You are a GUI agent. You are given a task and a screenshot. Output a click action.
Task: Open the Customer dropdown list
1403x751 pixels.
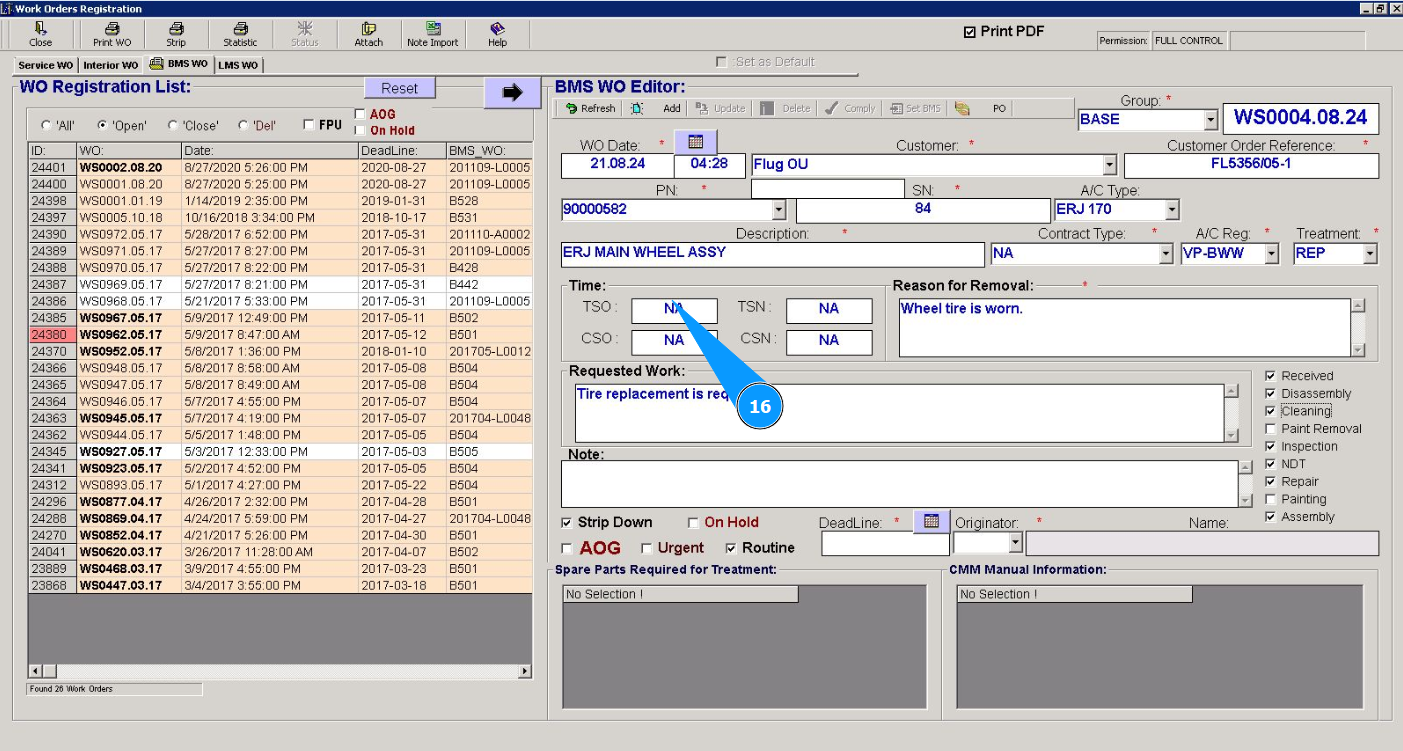[1109, 165]
